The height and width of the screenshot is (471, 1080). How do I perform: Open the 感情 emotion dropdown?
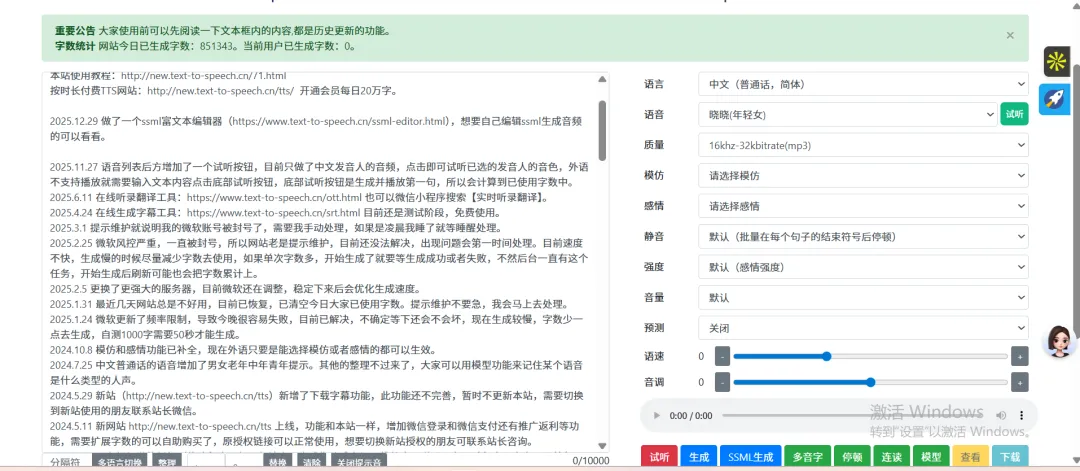point(863,206)
